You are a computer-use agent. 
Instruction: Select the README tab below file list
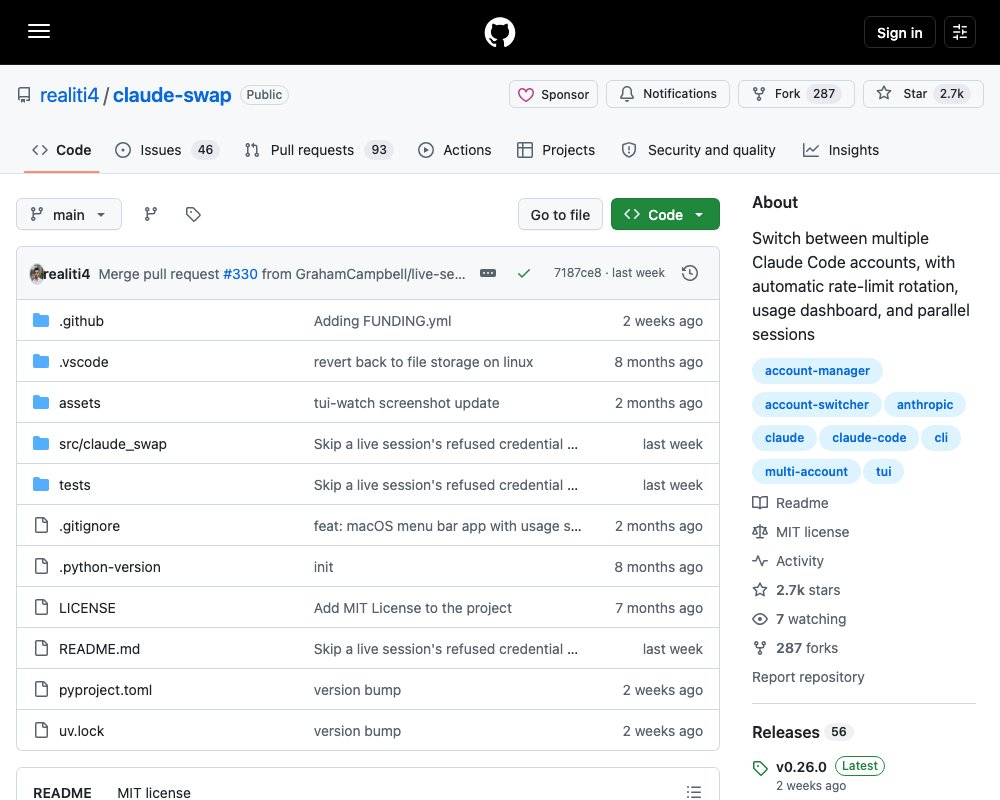pos(62,792)
